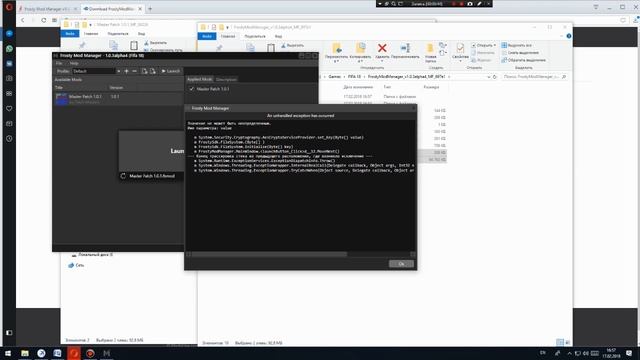Image resolution: width=640 pixels, height=360 pixels.
Task: Open the Home tab in right Explorer window
Action: (228, 36)
